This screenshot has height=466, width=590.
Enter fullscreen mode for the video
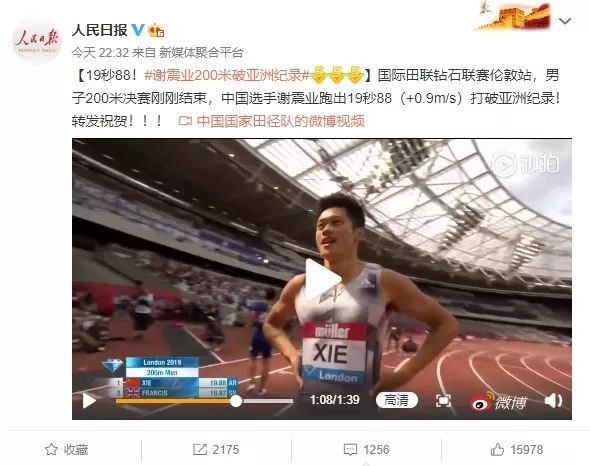point(443,401)
